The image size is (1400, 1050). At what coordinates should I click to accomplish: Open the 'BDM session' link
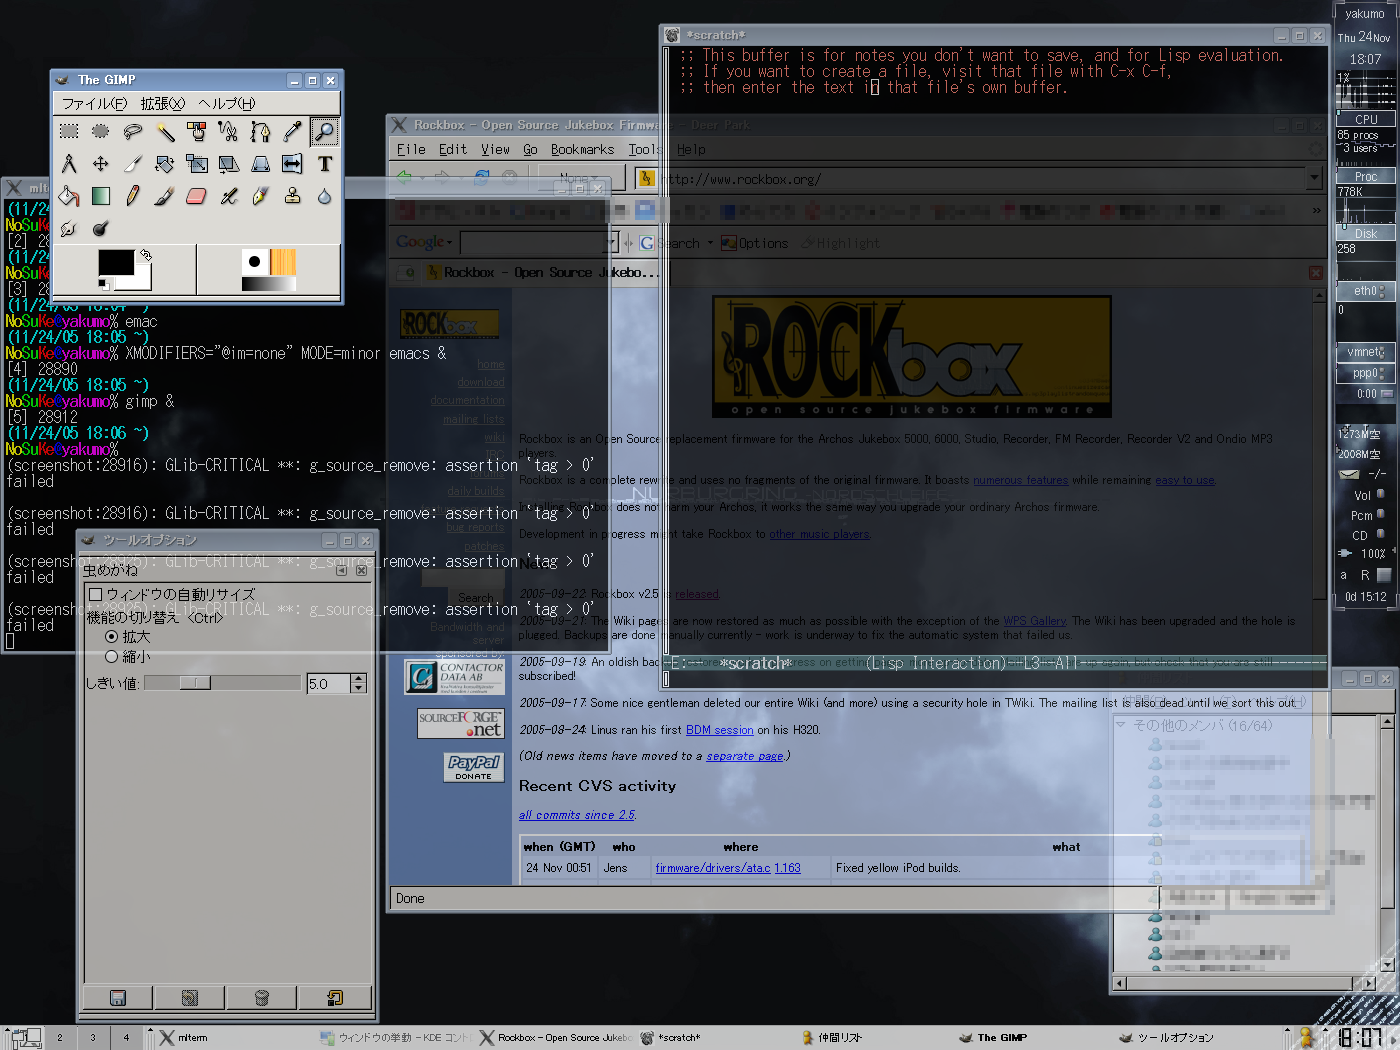click(719, 730)
